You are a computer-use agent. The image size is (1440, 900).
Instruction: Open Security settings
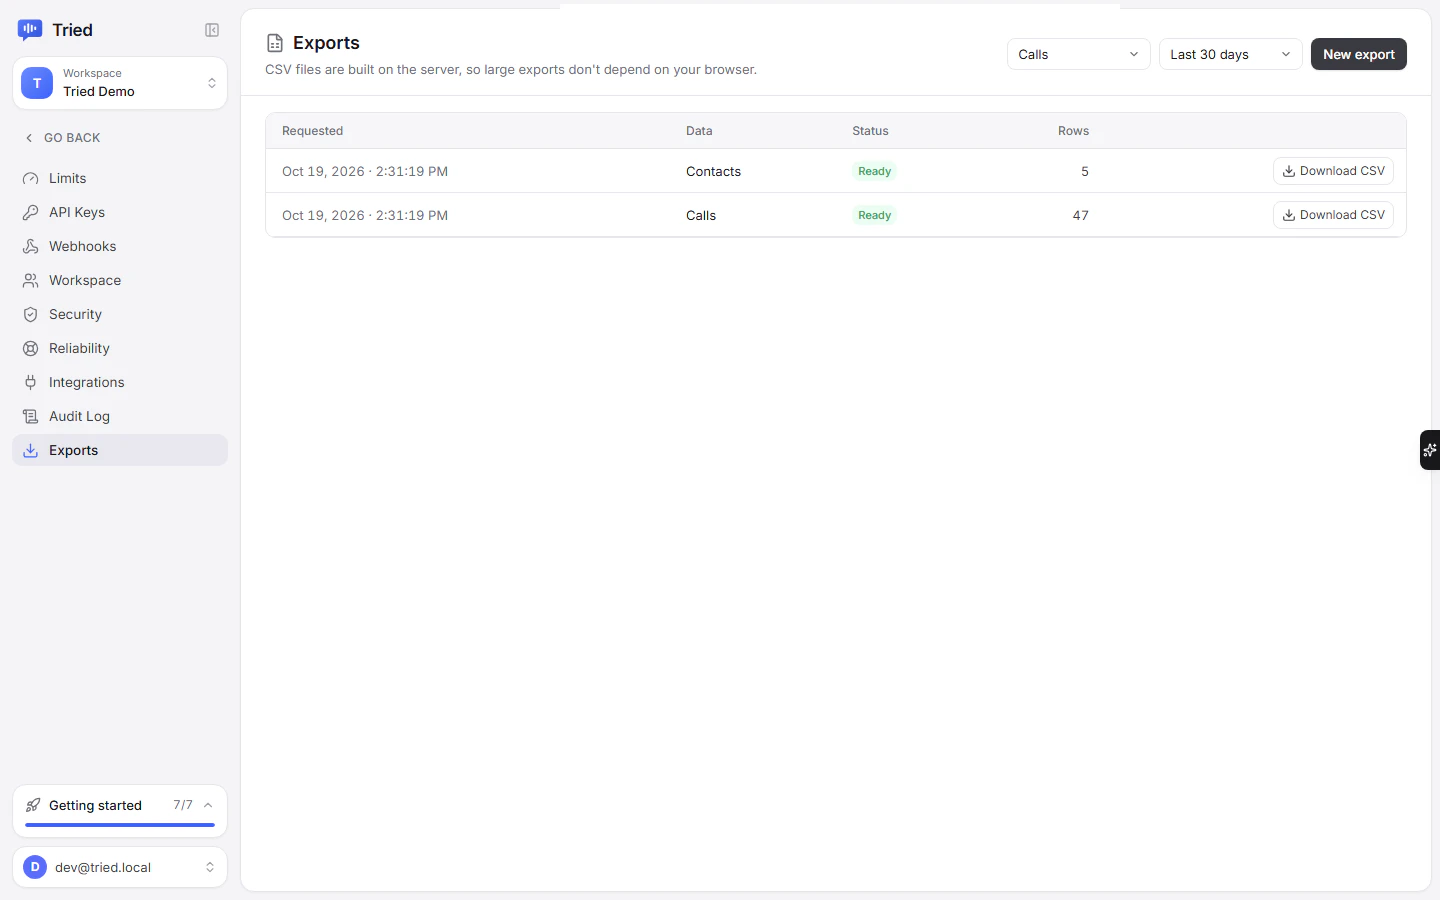click(120, 314)
